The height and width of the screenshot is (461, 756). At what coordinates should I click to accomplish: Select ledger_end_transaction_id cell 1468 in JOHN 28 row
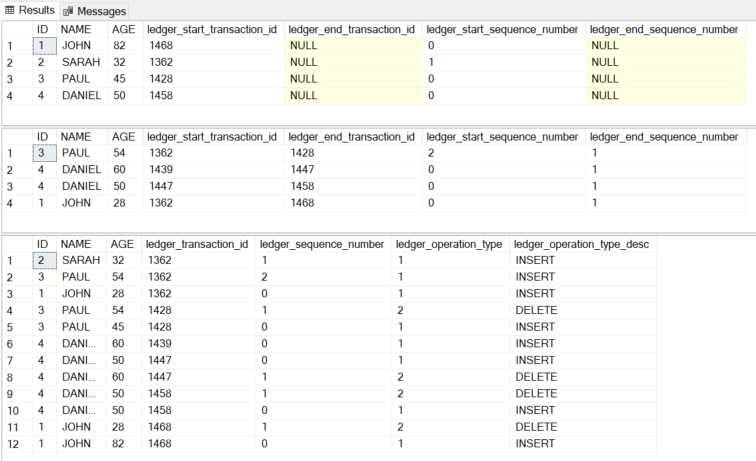(353, 203)
